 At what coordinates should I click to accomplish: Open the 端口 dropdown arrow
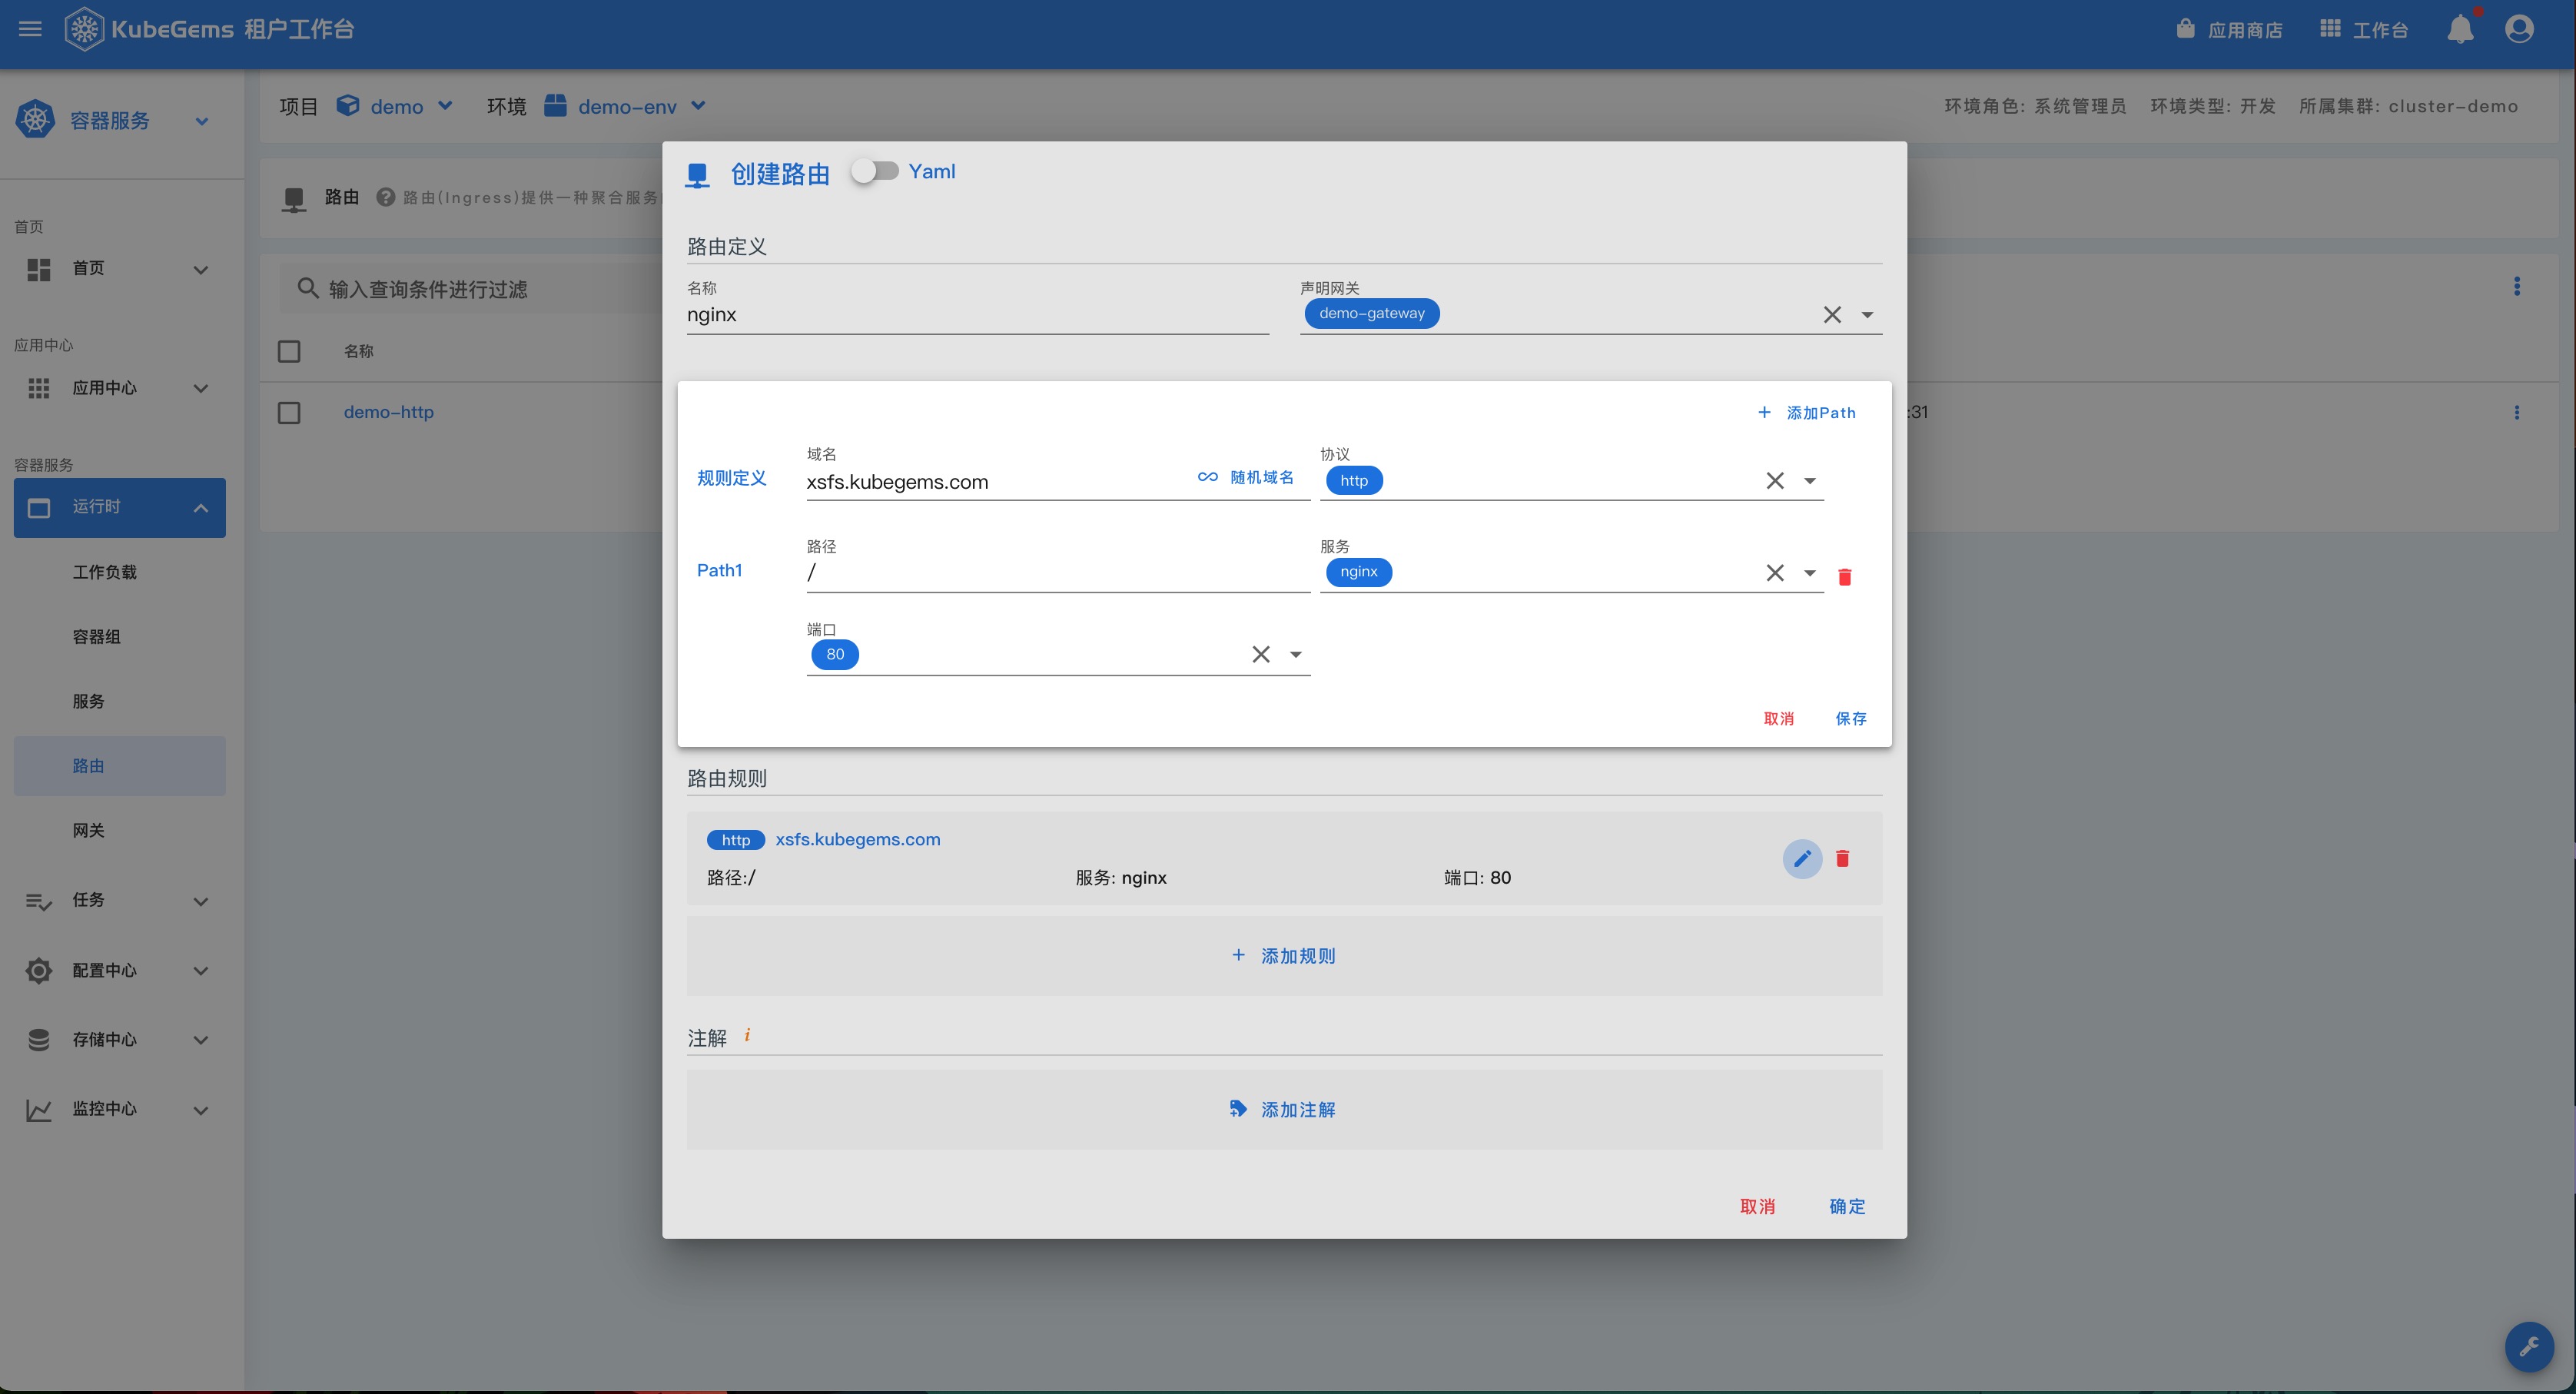[1296, 655]
